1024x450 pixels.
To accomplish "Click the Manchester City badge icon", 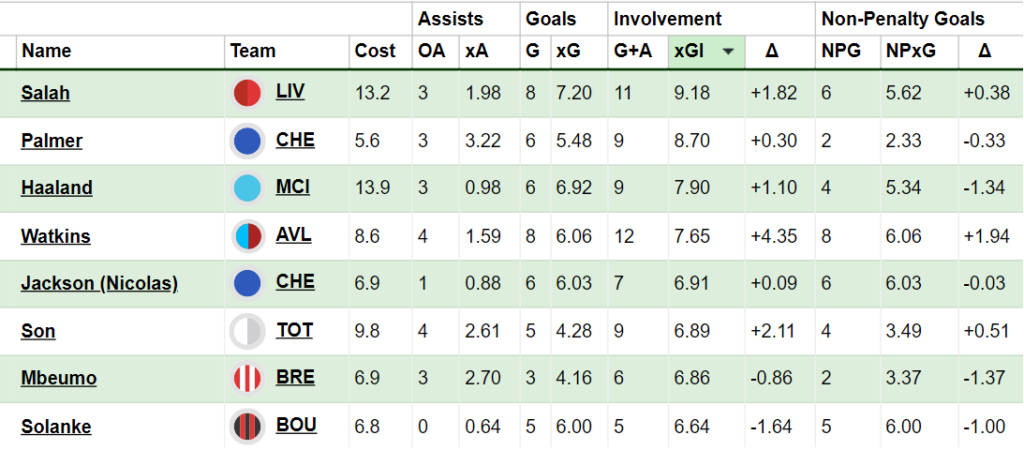I will (246, 188).
